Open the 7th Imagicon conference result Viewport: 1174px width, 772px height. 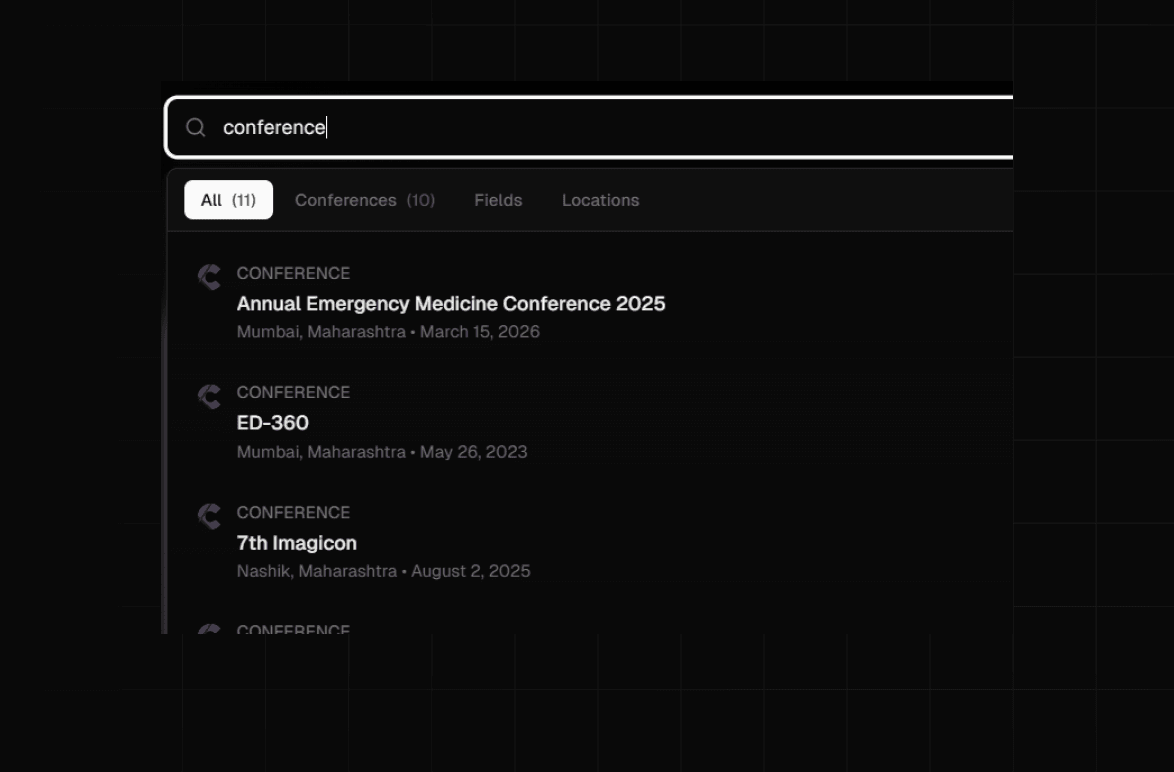tap(296, 543)
